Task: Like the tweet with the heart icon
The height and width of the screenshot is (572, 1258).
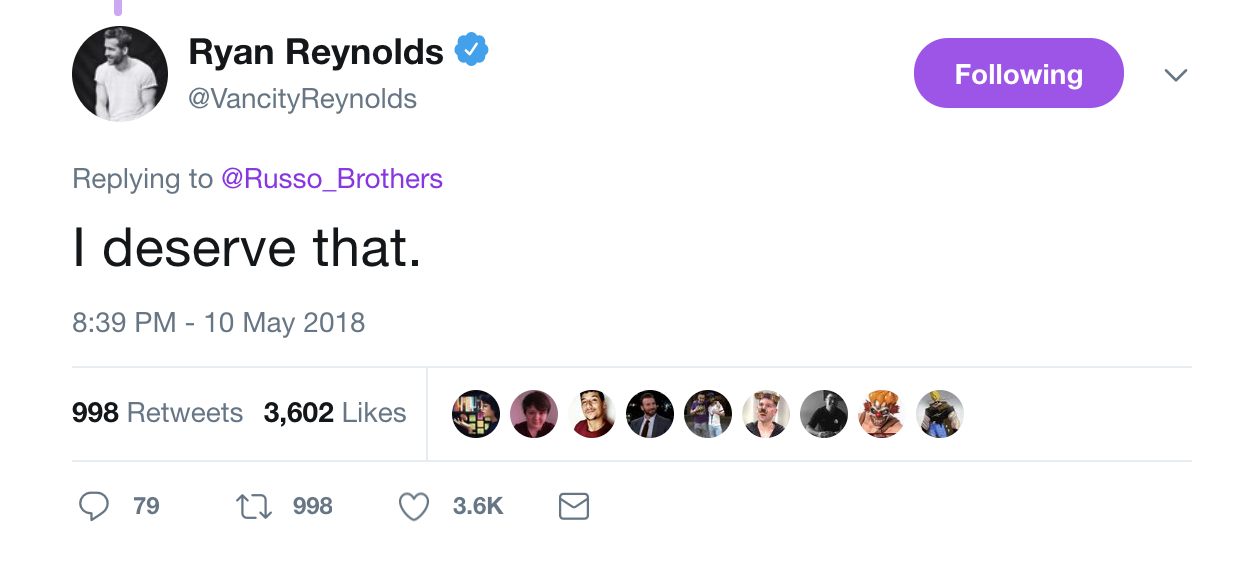Action: tap(414, 506)
